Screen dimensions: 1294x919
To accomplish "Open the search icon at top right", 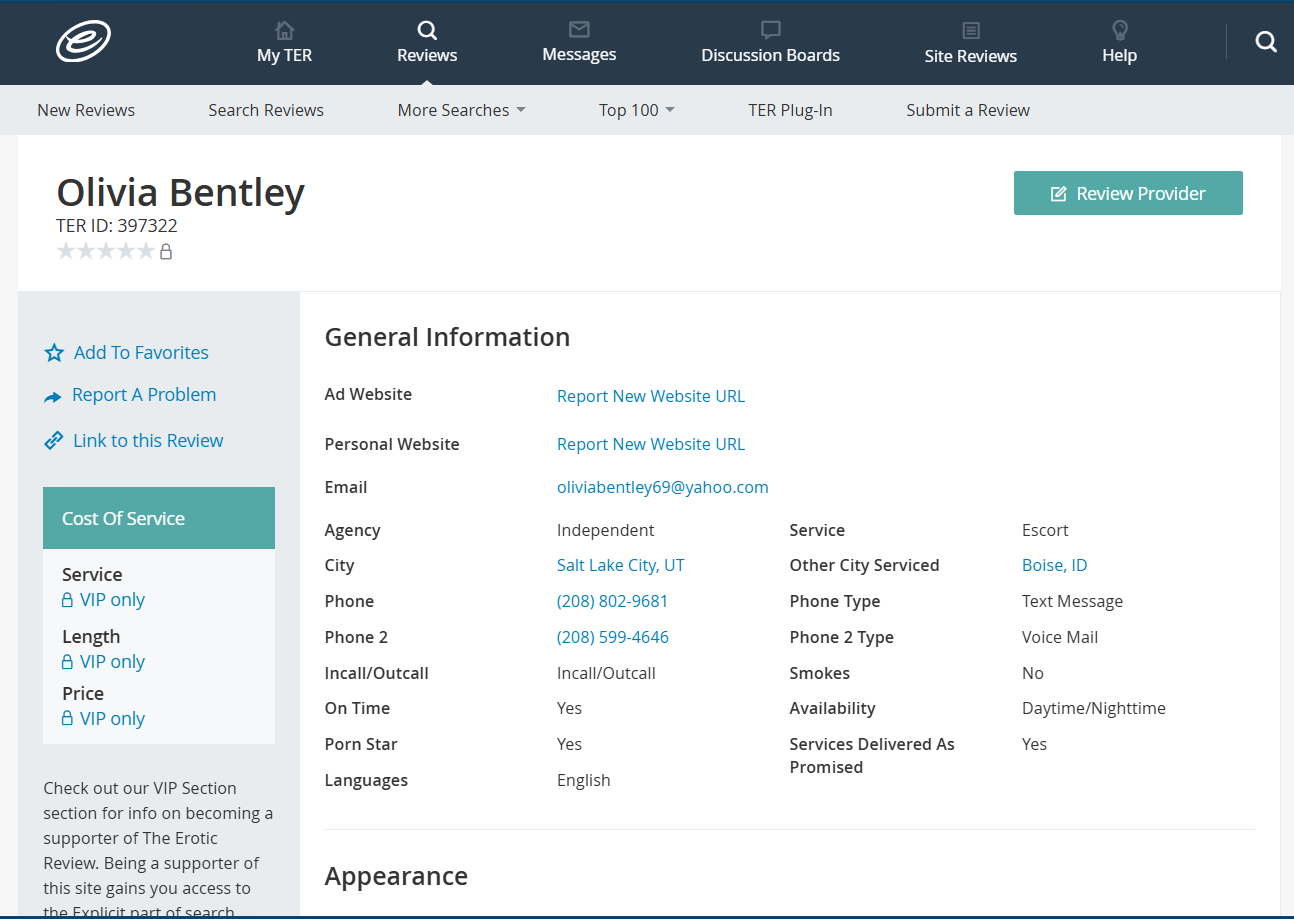I will pos(1266,41).
